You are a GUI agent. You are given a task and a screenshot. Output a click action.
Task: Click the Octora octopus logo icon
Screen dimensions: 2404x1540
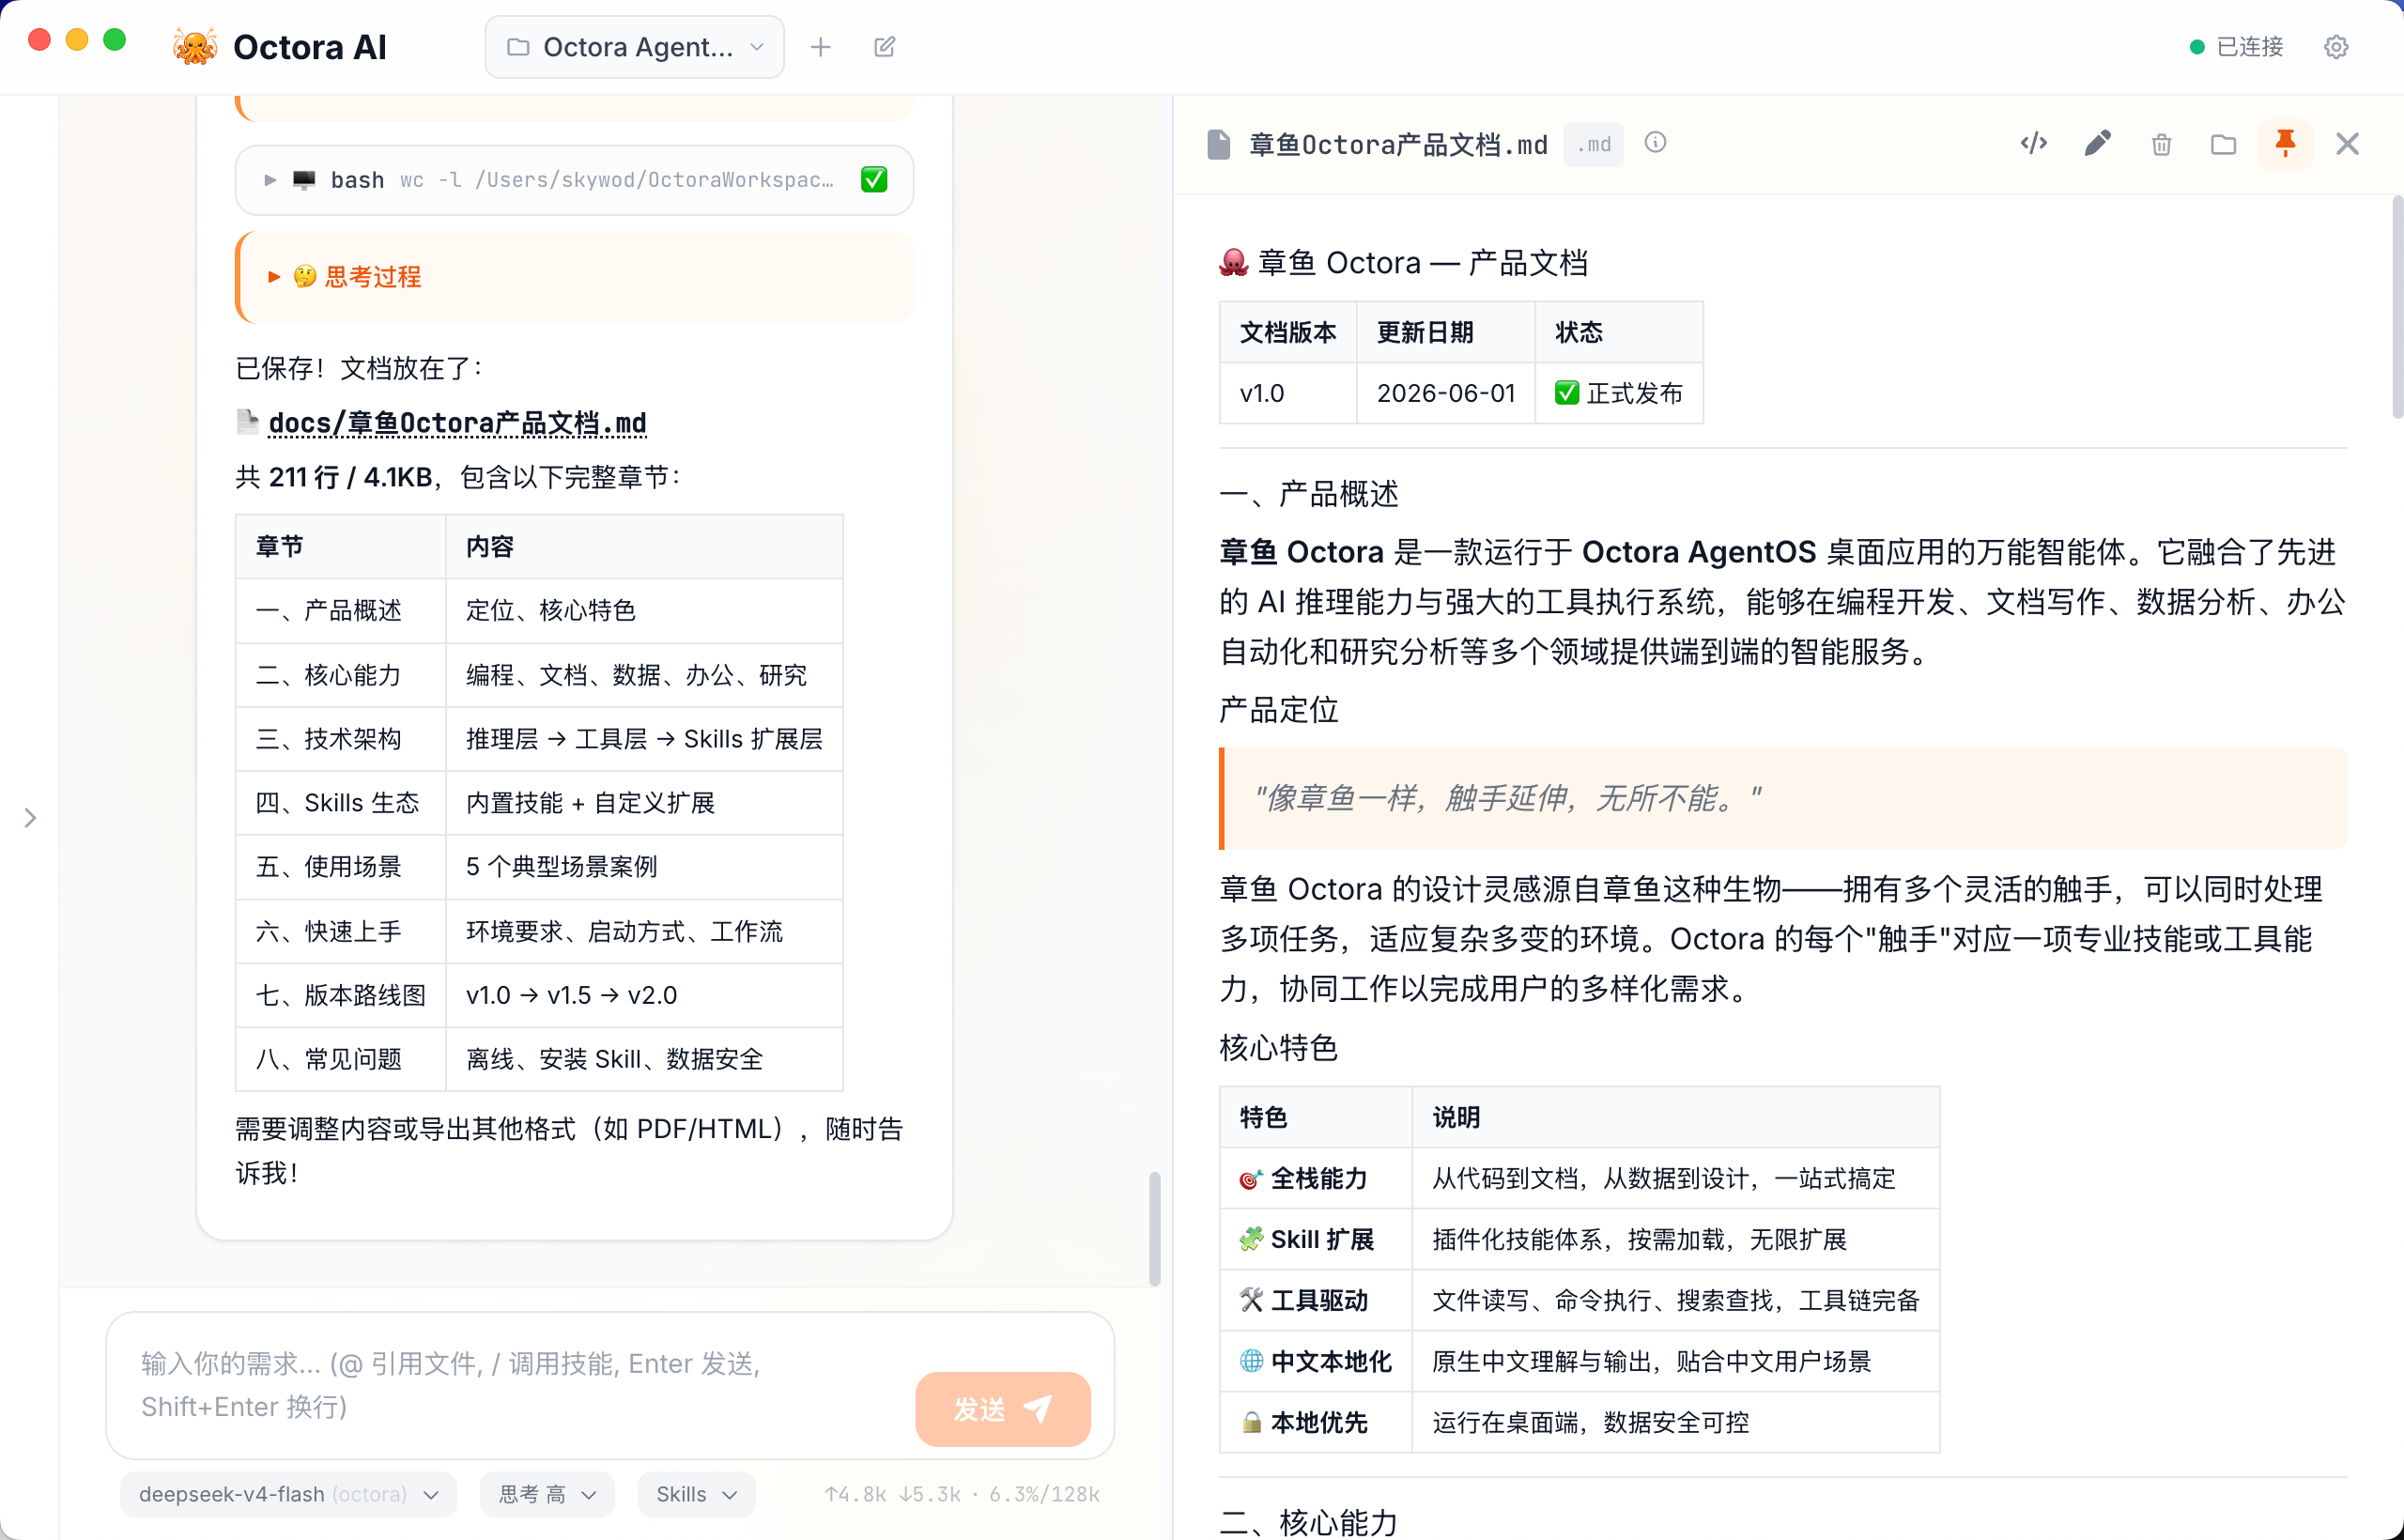[195, 47]
